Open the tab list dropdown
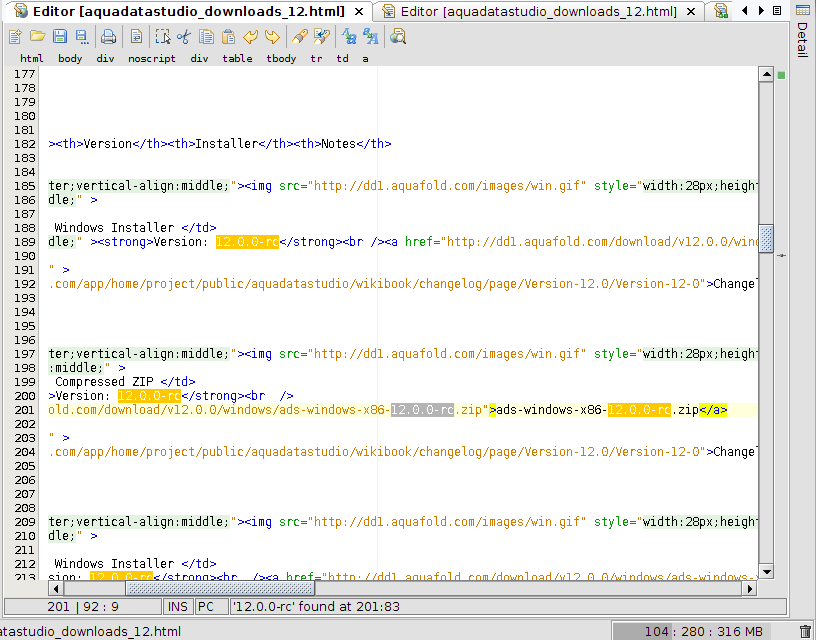816x640 pixels. point(777,10)
